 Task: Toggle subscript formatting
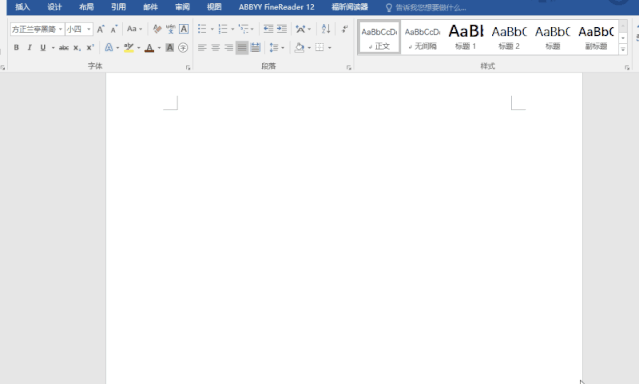[x=77, y=48]
